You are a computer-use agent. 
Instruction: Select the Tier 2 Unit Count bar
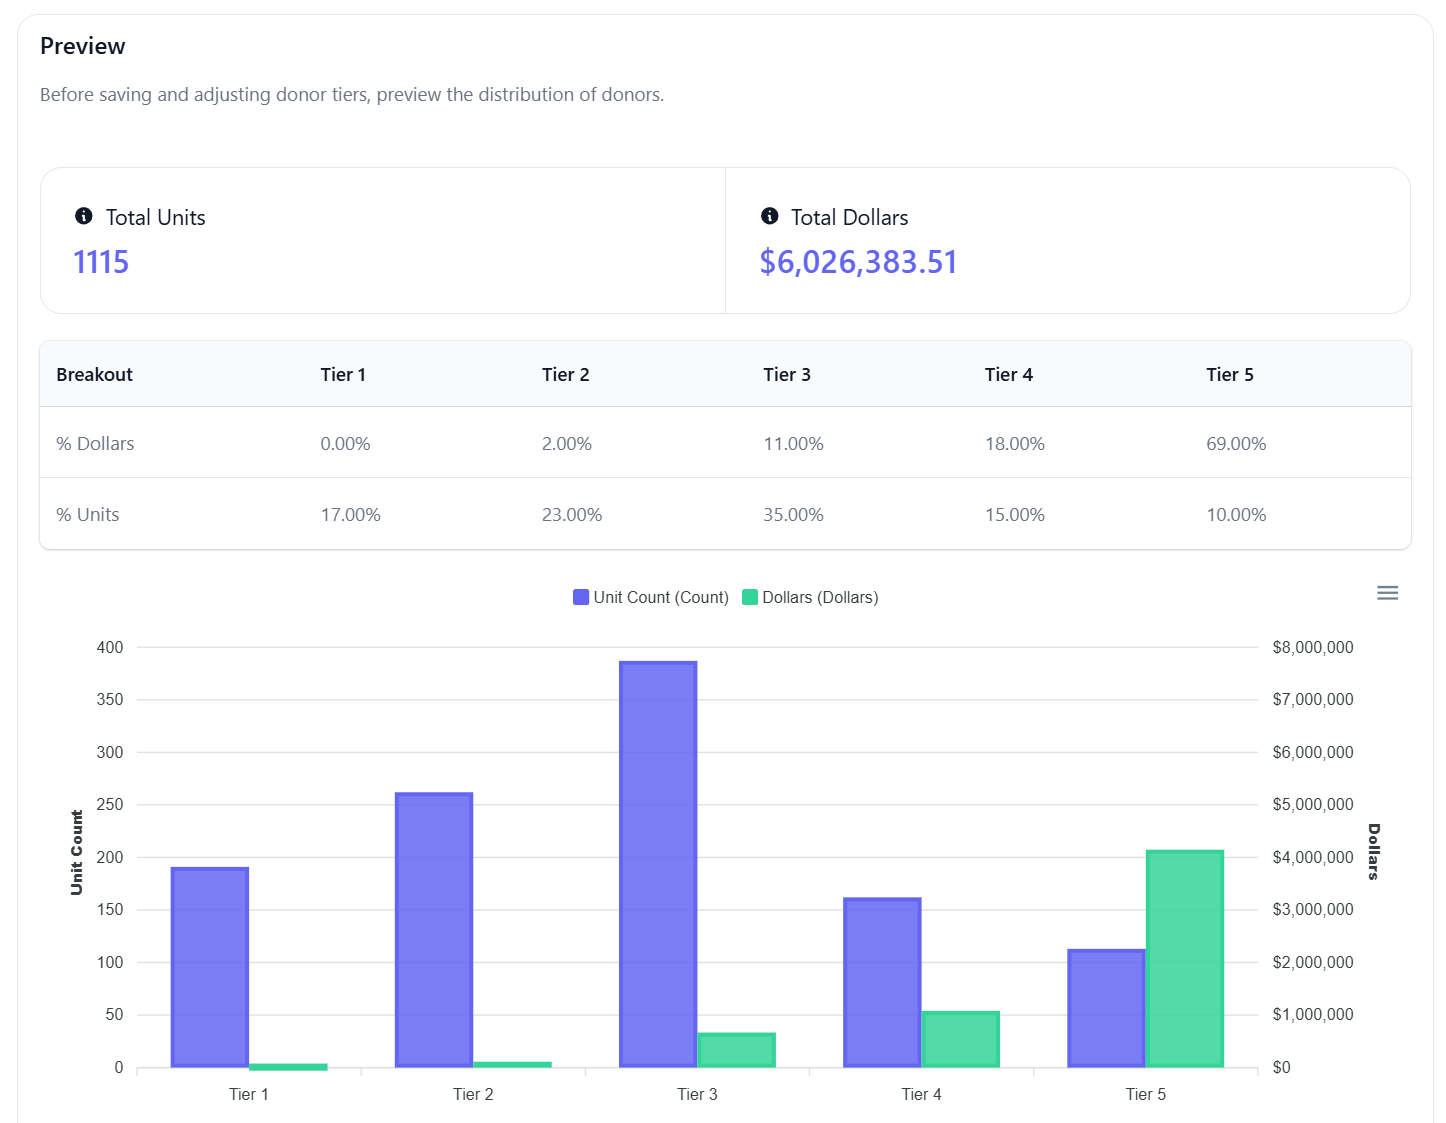point(434,930)
